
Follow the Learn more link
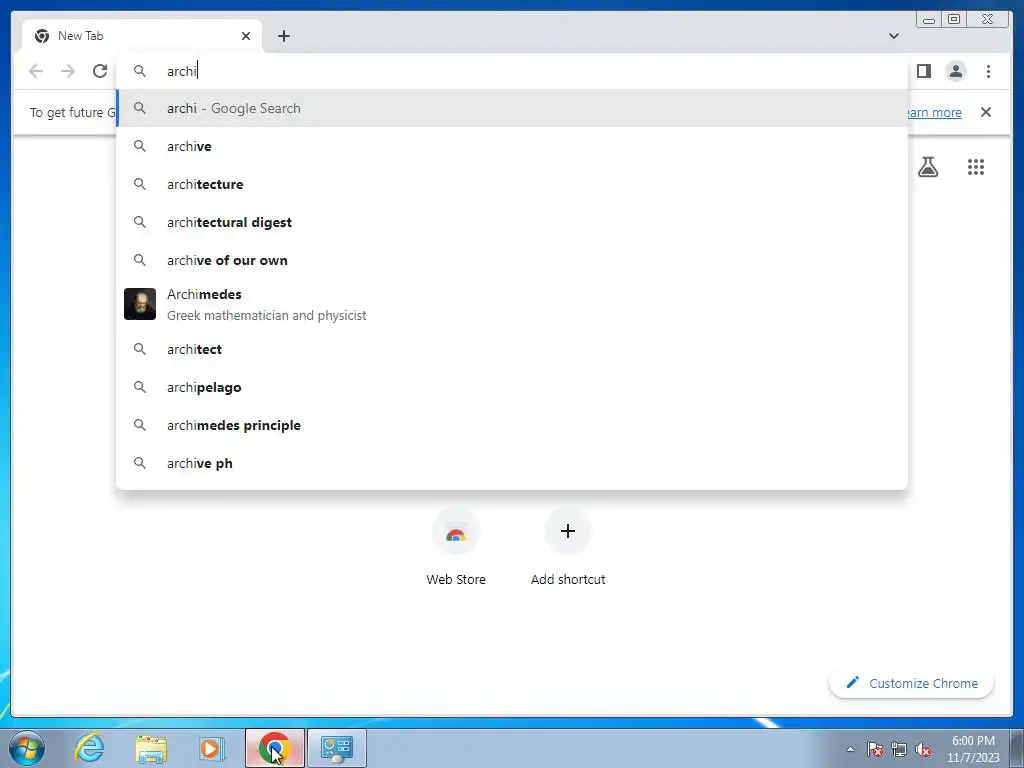934,112
